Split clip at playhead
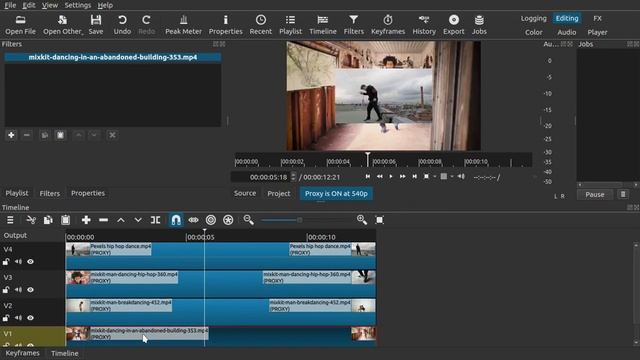The image size is (640, 360). 156,220
